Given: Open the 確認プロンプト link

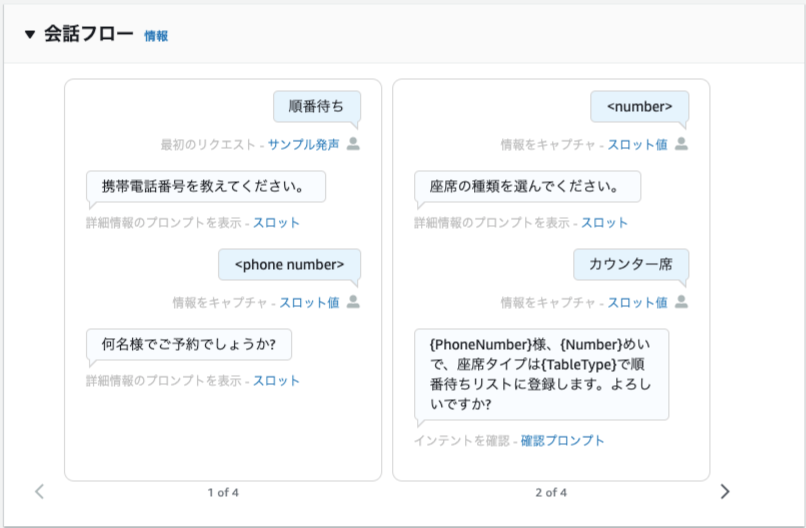Looking at the screenshot, I should point(562,441).
